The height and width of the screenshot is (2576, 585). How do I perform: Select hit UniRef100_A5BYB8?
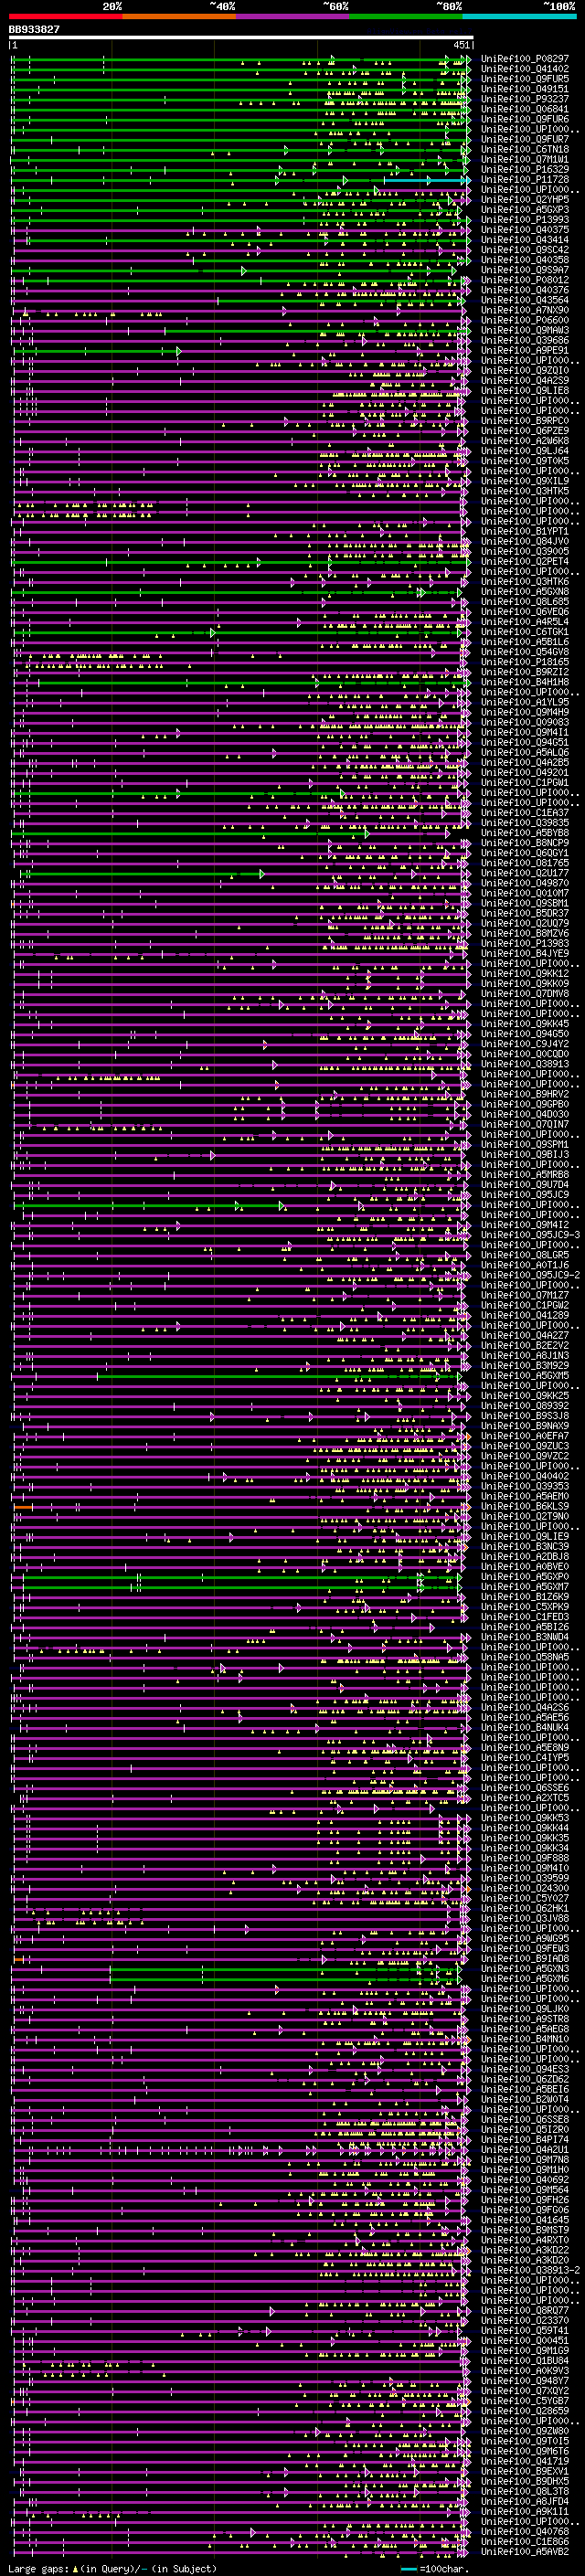pos(524,833)
